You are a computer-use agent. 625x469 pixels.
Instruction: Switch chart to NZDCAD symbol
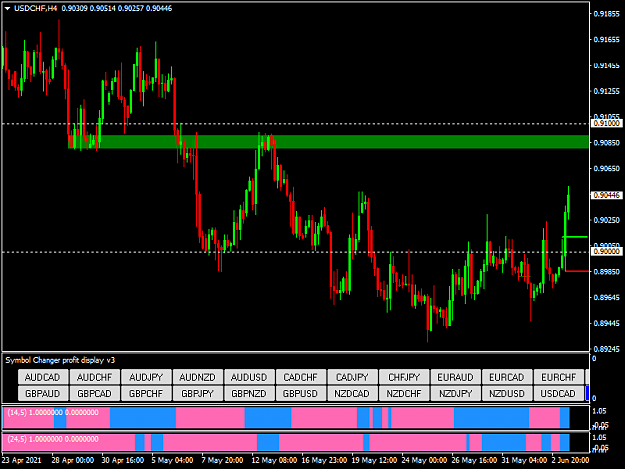pos(352,393)
